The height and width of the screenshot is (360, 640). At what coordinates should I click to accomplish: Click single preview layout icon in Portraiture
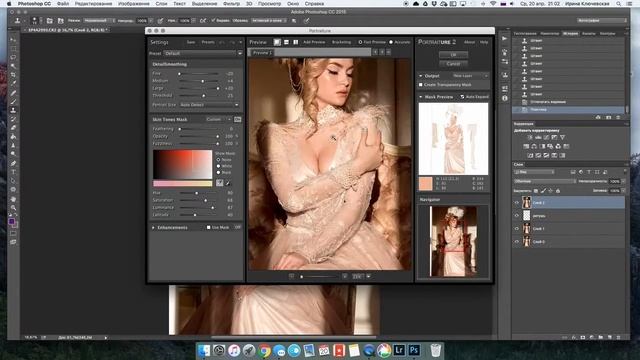click(x=277, y=42)
